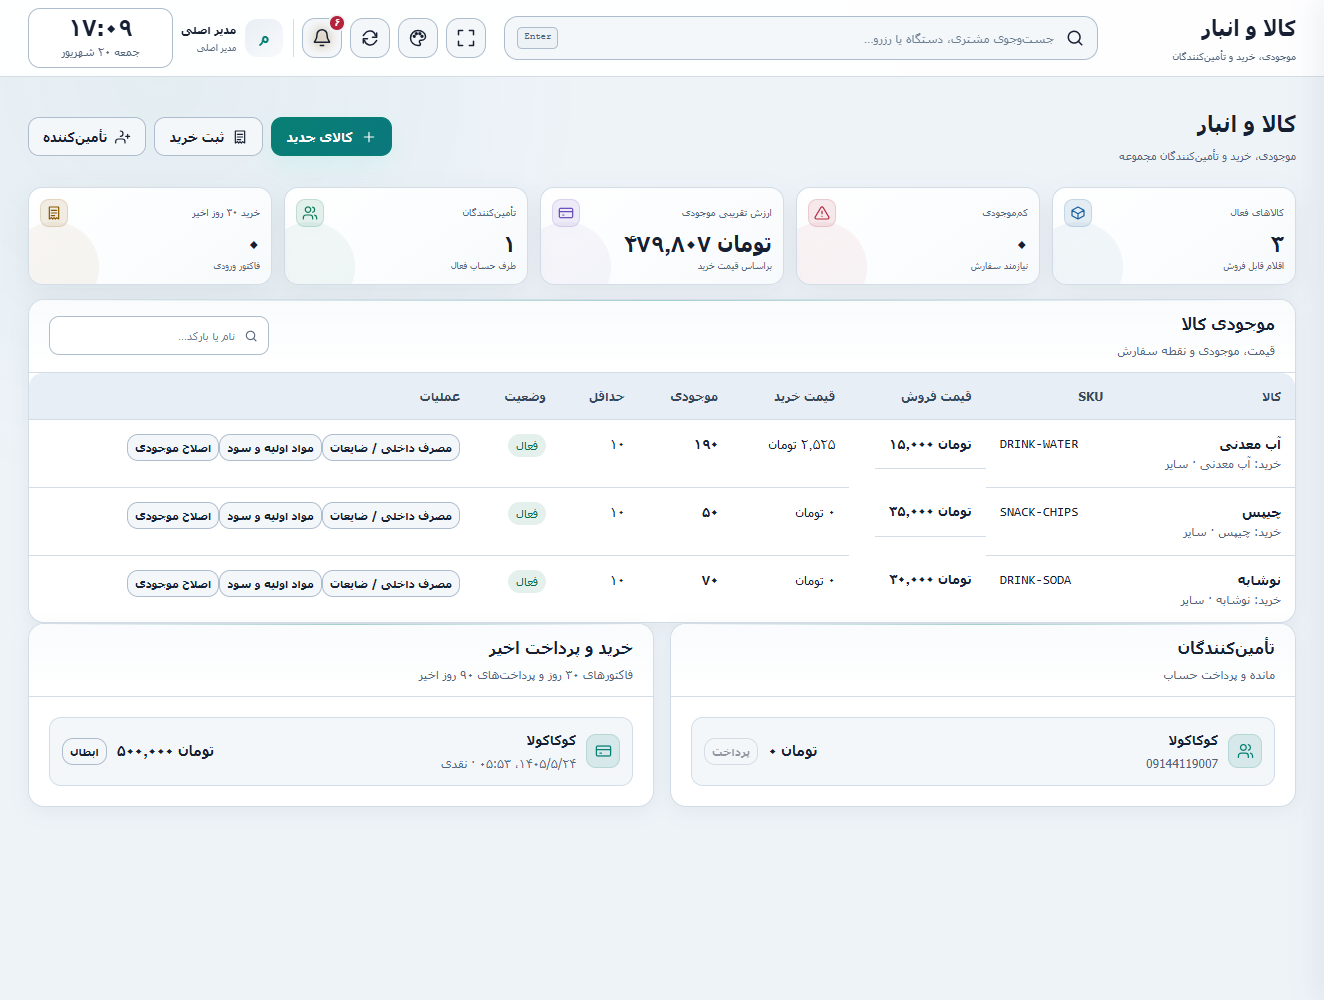
Task: Click the refresh arrows icon
Action: [370, 38]
